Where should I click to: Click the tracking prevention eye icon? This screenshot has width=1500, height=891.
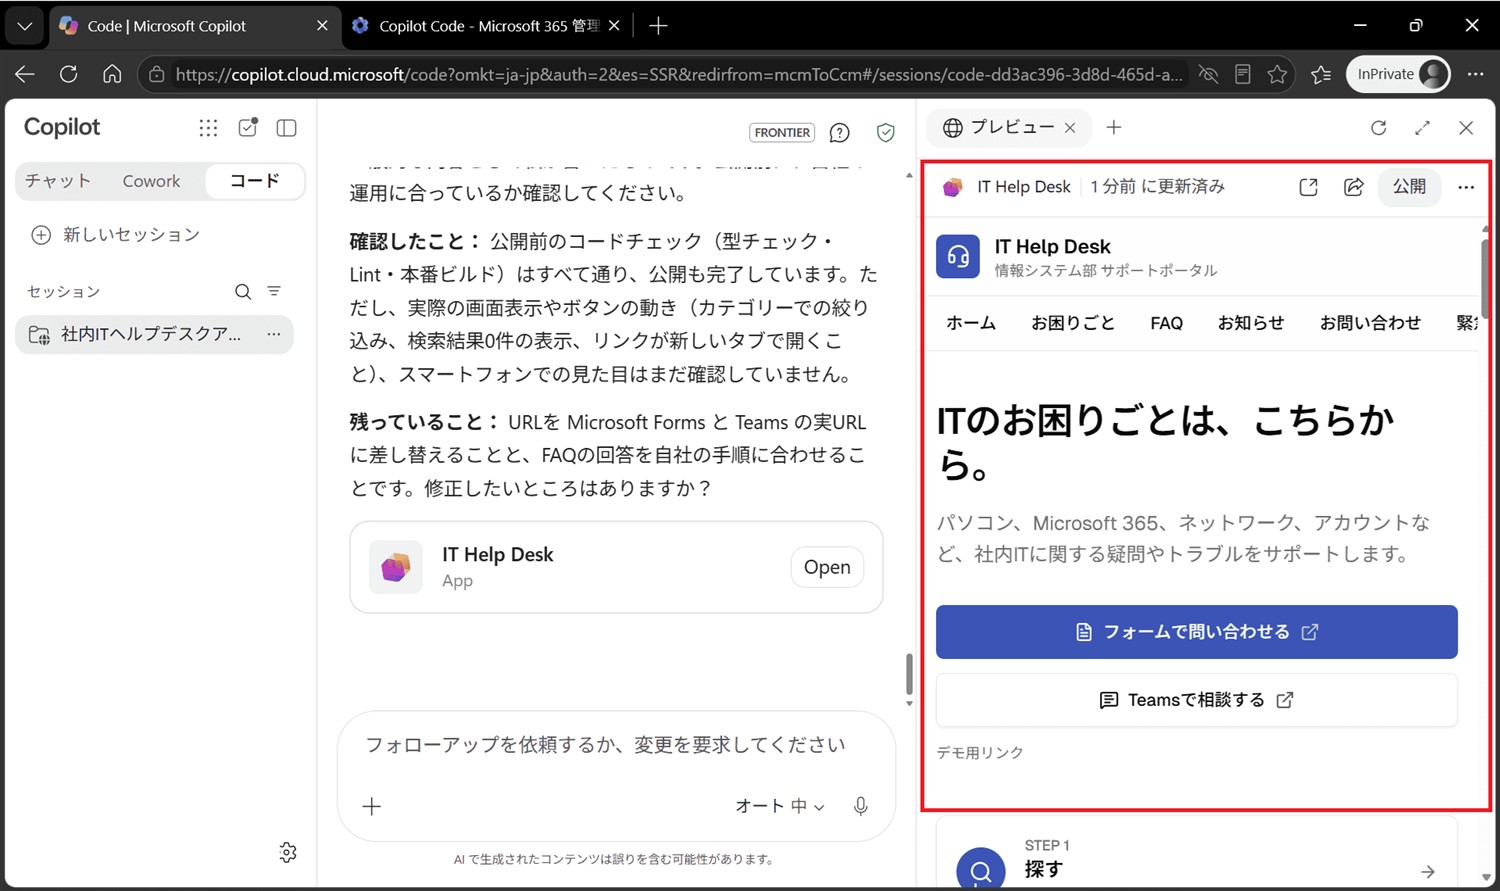pos(1209,74)
